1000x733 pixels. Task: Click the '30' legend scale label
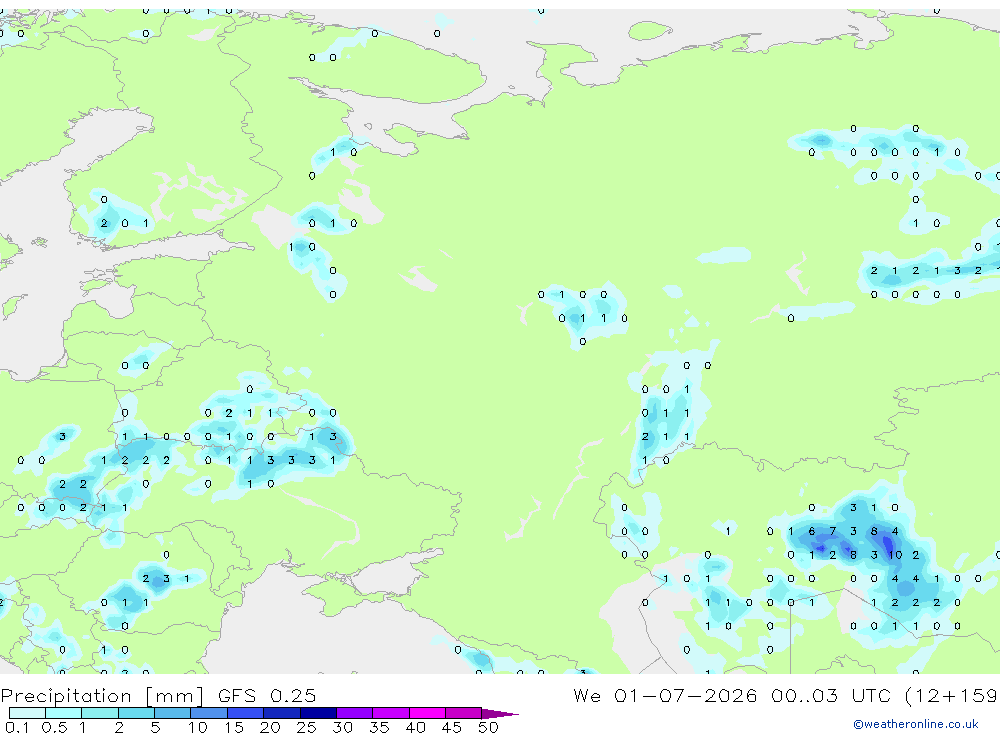(x=342, y=727)
